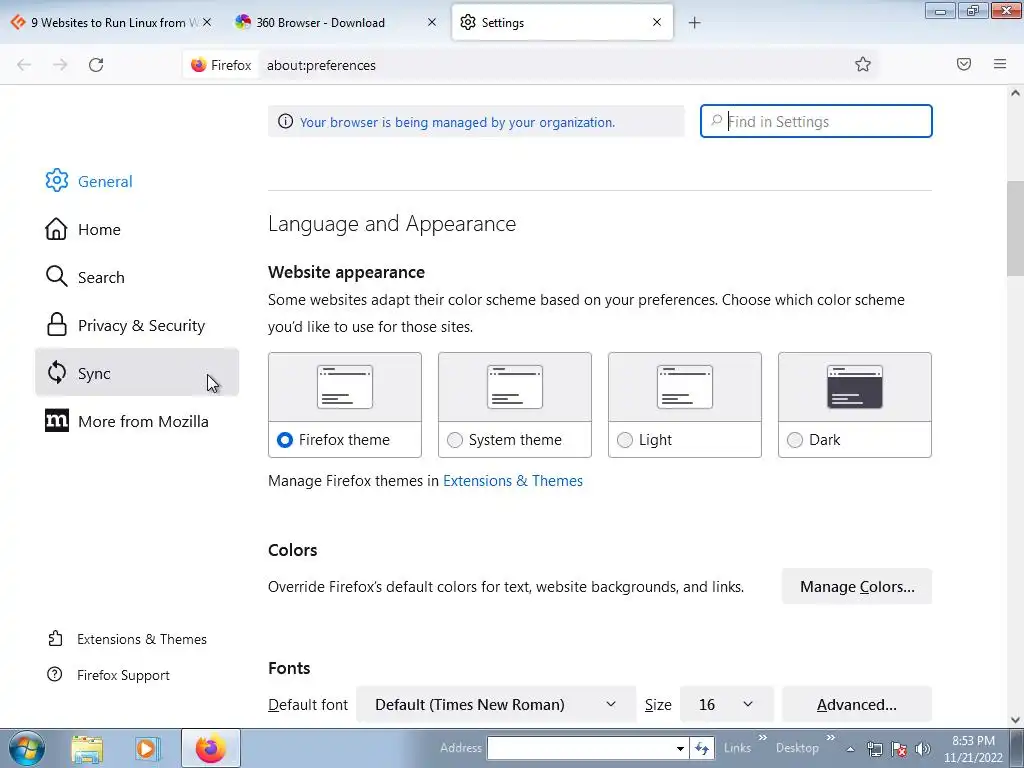Click the Extensions & Themes puzzle icon
The image size is (1024, 768).
[56, 639]
